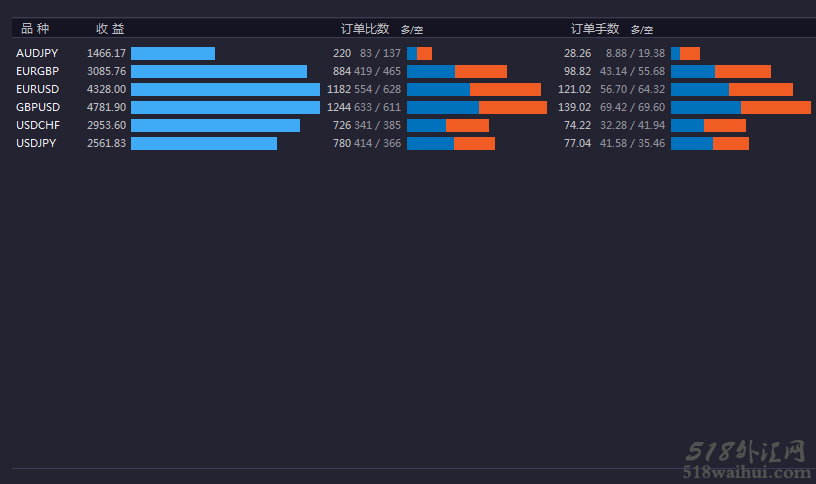Viewport: 816px width, 484px height.
Task: Click the GBPUSD light-blue profit bar
Action: 225,107
